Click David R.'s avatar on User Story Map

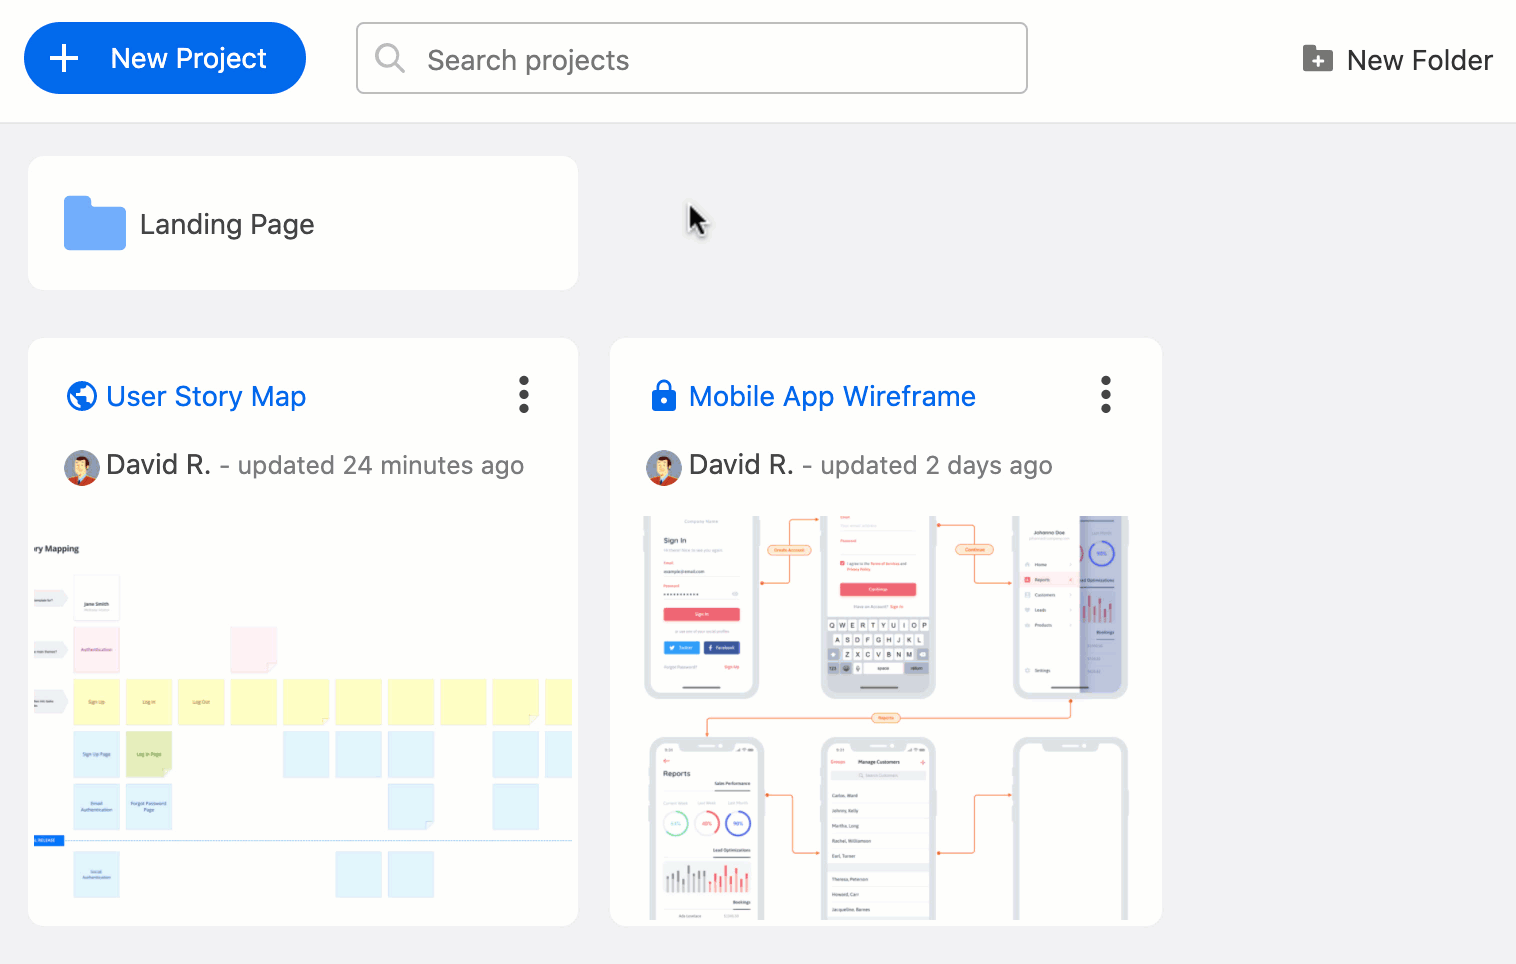point(81,466)
